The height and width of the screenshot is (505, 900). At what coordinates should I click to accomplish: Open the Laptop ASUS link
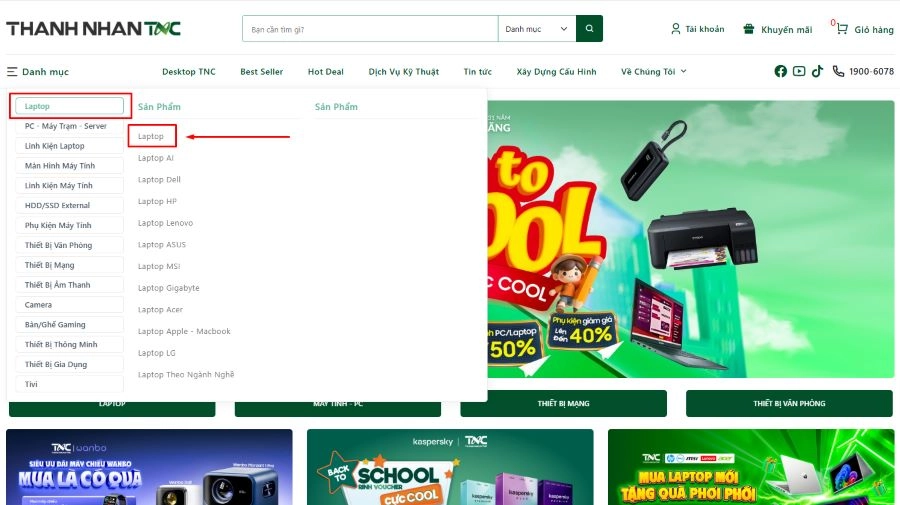(x=162, y=244)
